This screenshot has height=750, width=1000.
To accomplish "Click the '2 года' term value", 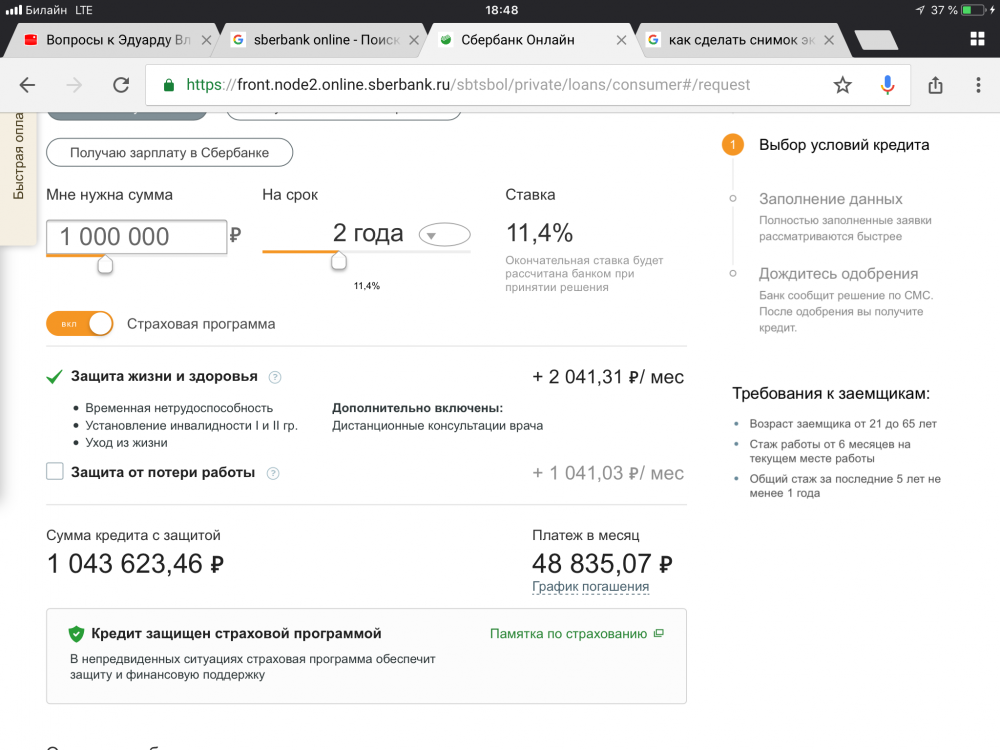I will click(x=368, y=233).
